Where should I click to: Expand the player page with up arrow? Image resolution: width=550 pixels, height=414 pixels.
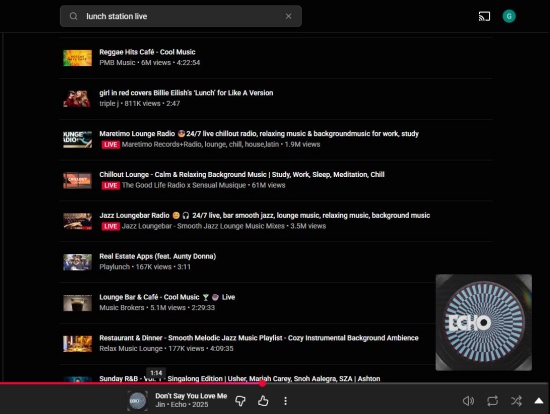coord(539,401)
